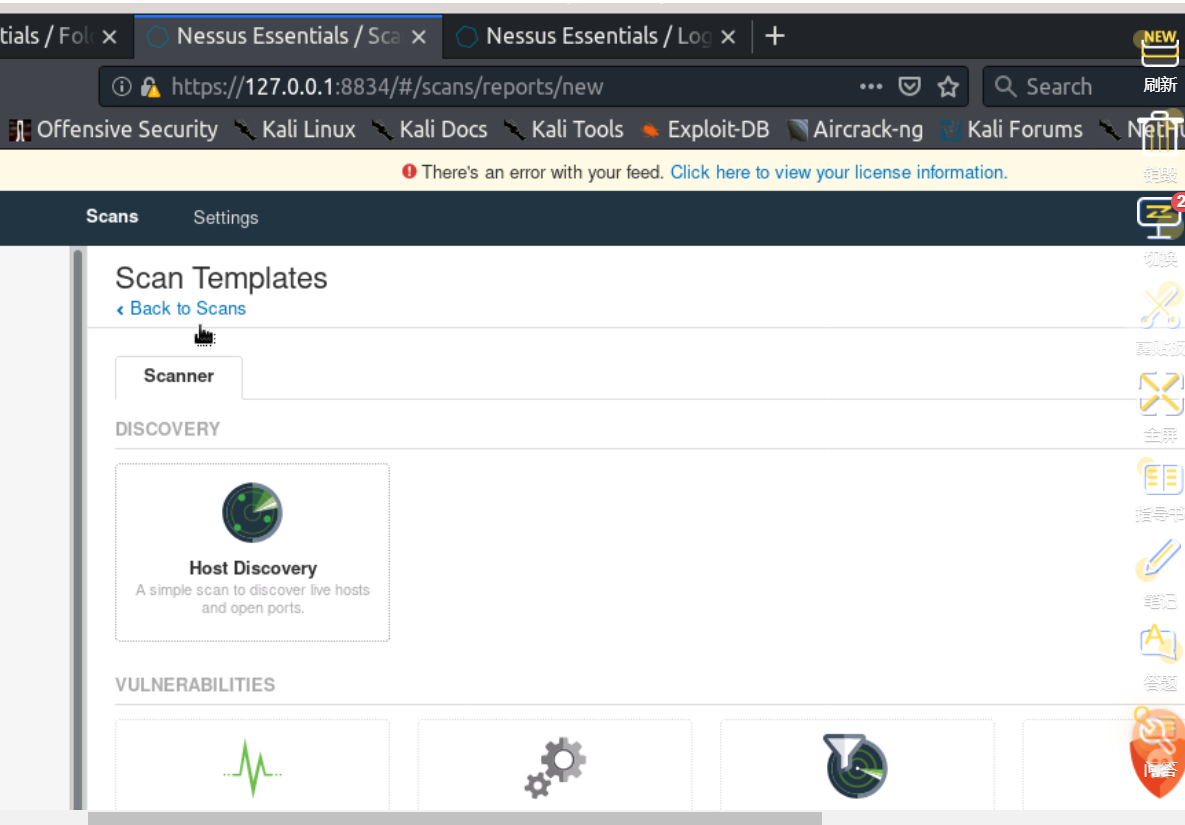Open the Offensive Security bookmark

[113, 130]
